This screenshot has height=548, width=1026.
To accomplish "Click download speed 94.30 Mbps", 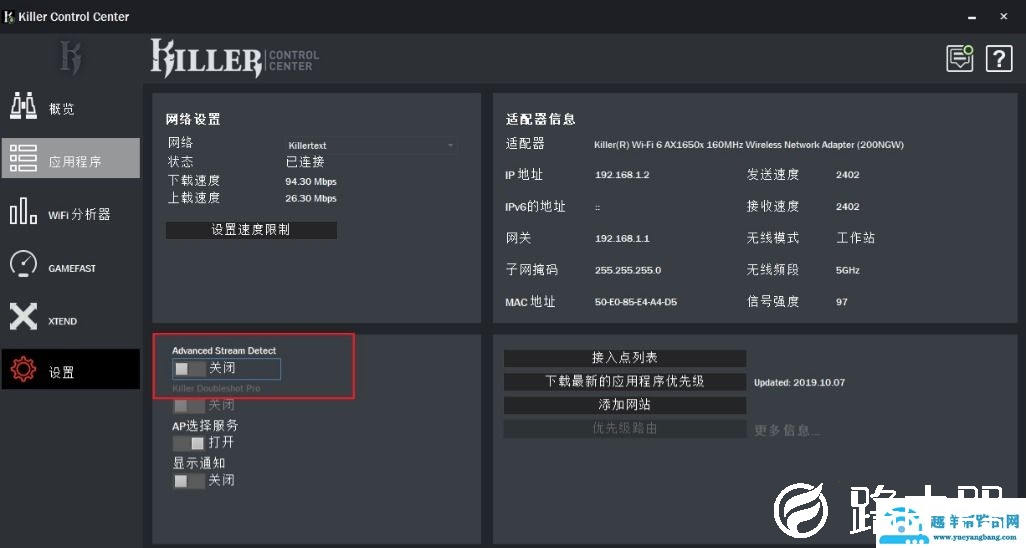I will click(x=311, y=181).
